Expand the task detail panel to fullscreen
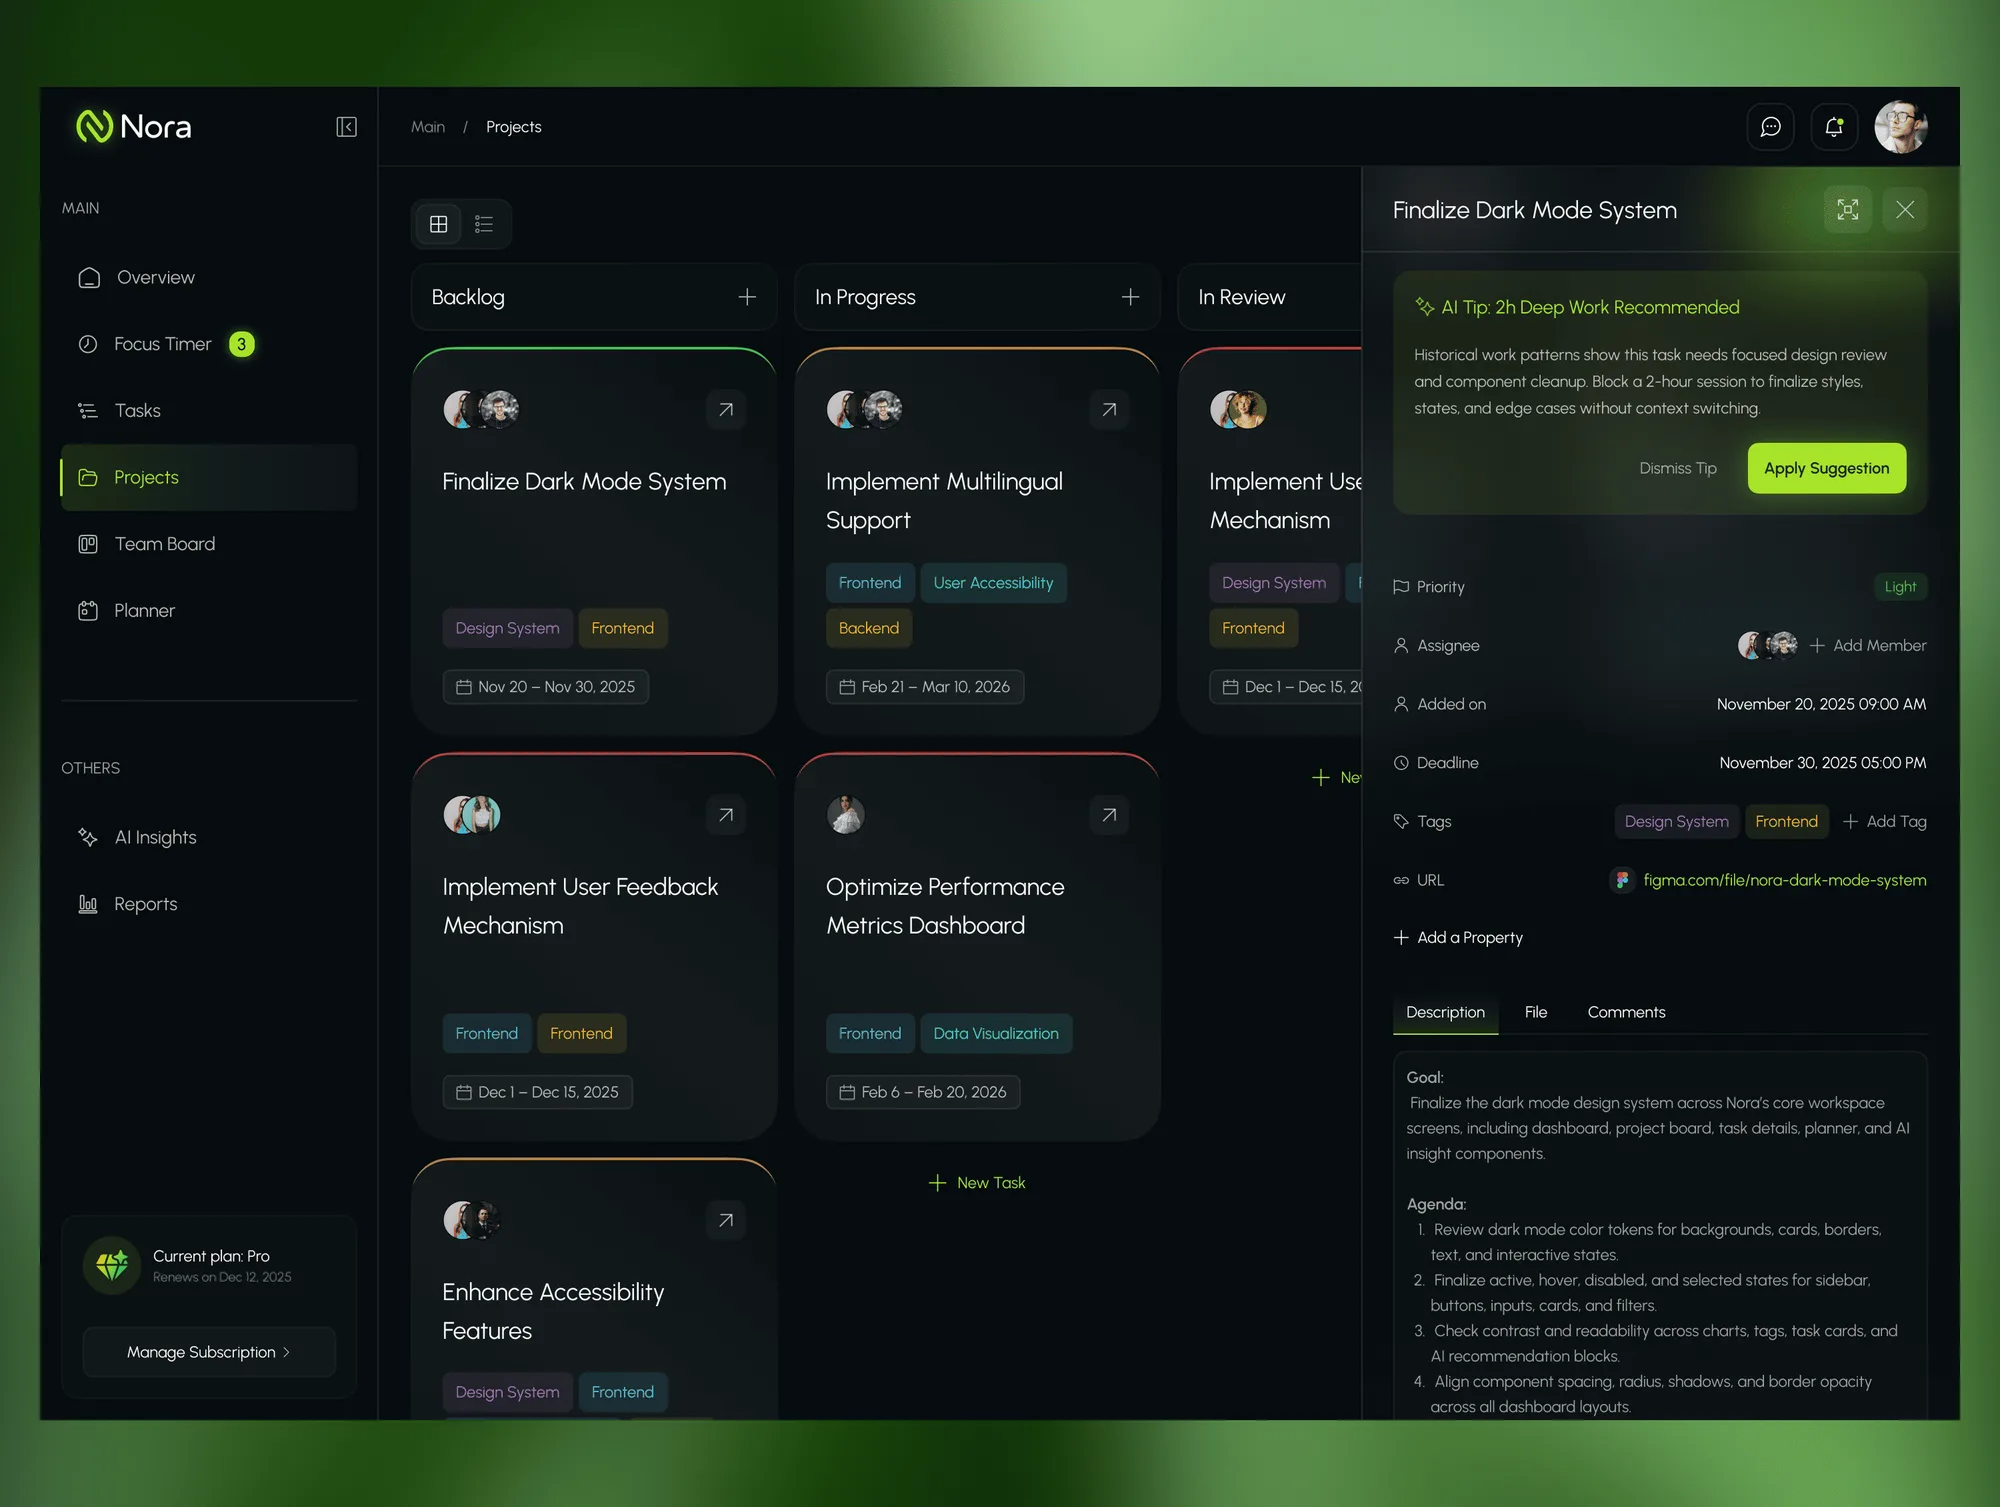Image resolution: width=2000 pixels, height=1507 pixels. point(1847,210)
